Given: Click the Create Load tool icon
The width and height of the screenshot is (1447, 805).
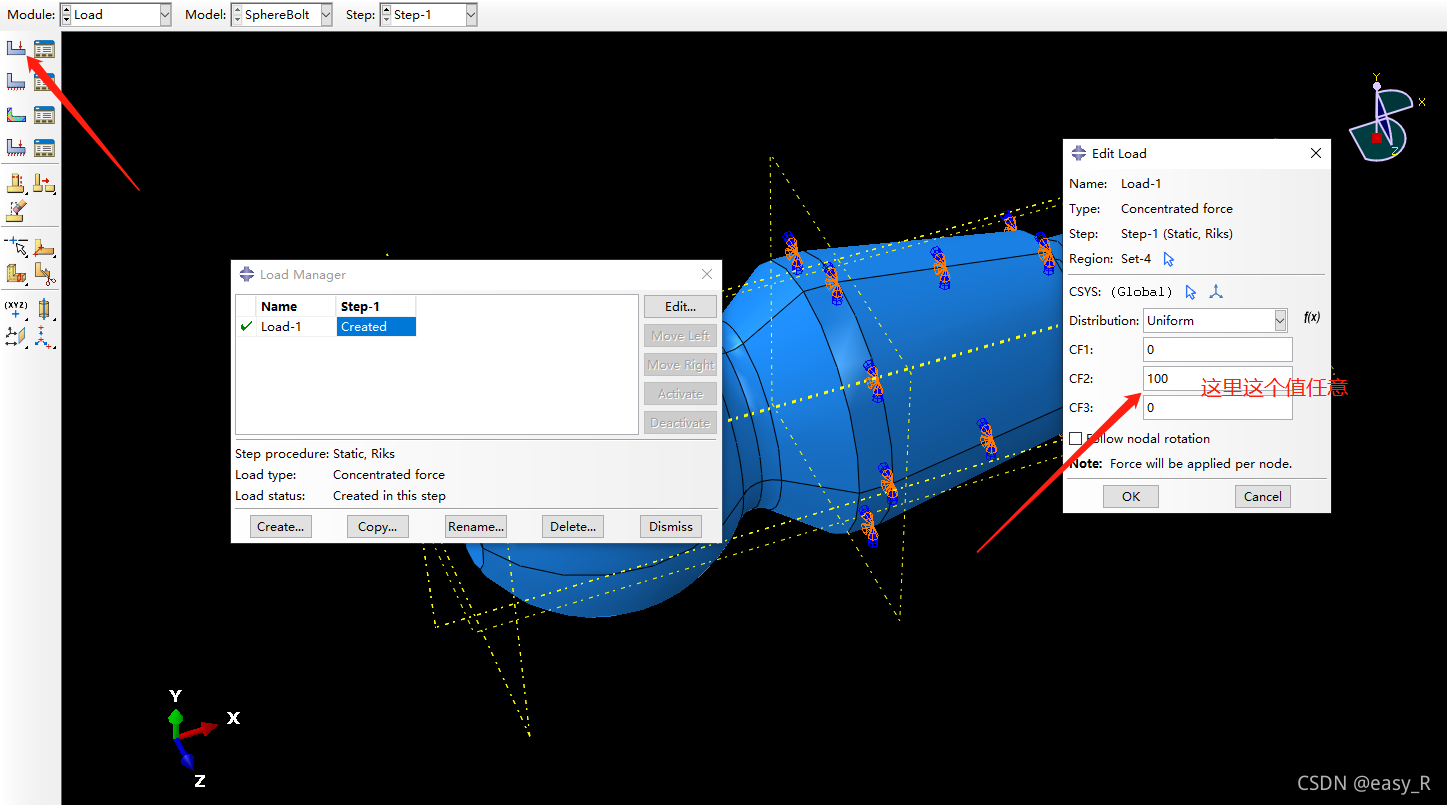Looking at the screenshot, I should pos(16,48).
